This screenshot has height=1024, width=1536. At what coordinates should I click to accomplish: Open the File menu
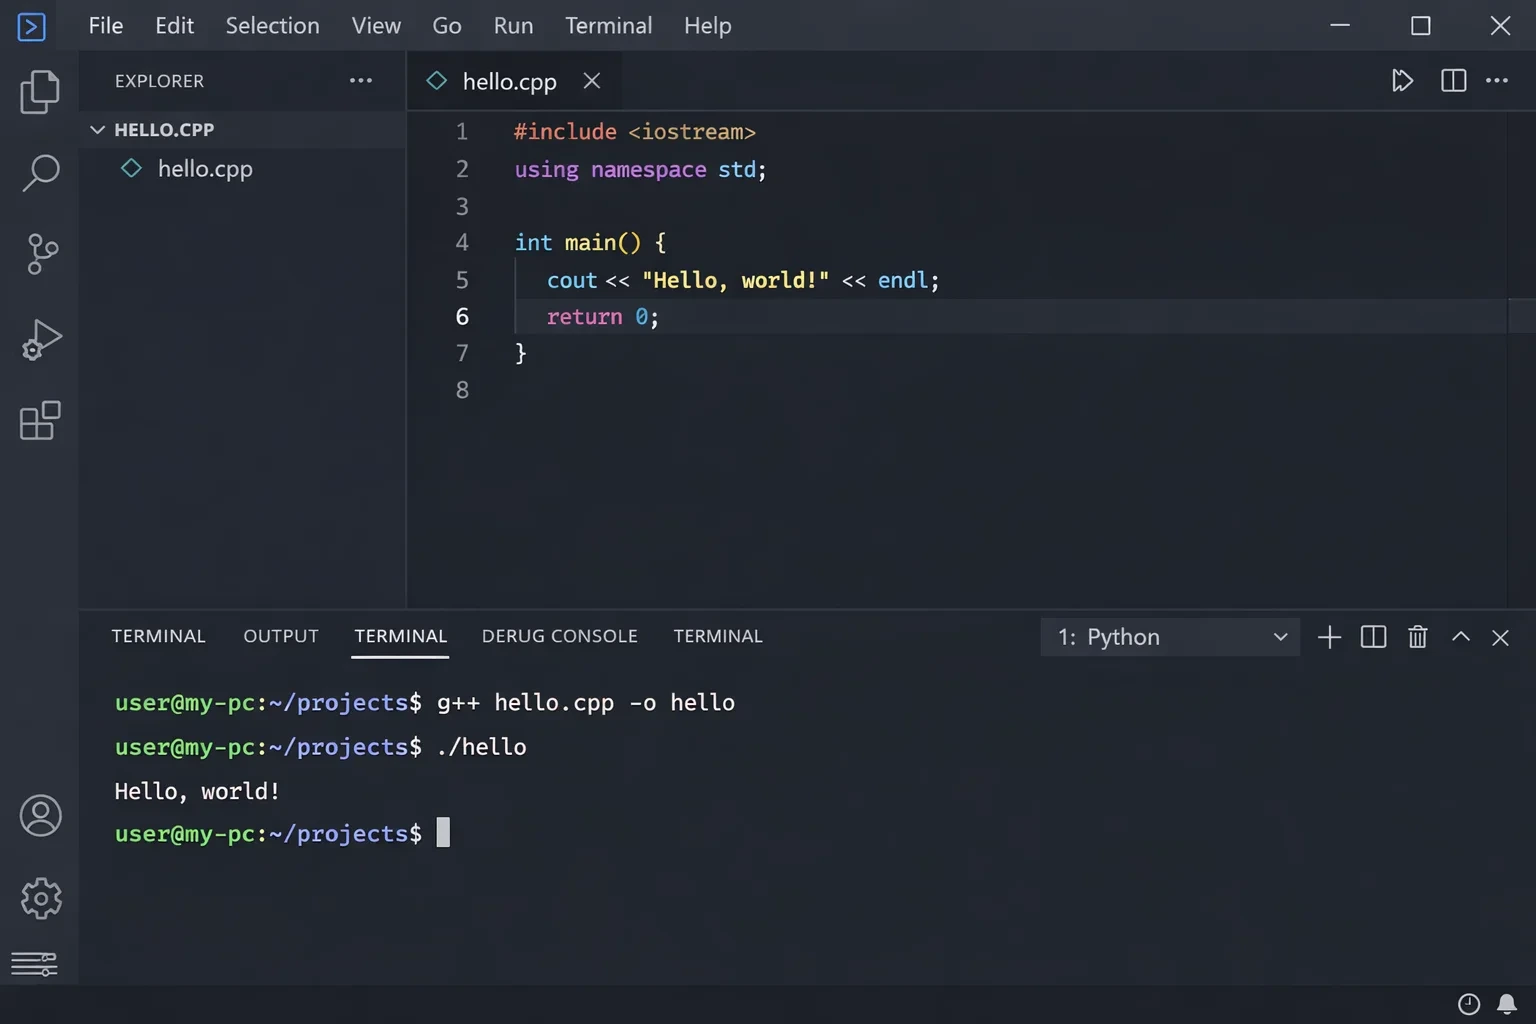click(x=106, y=26)
